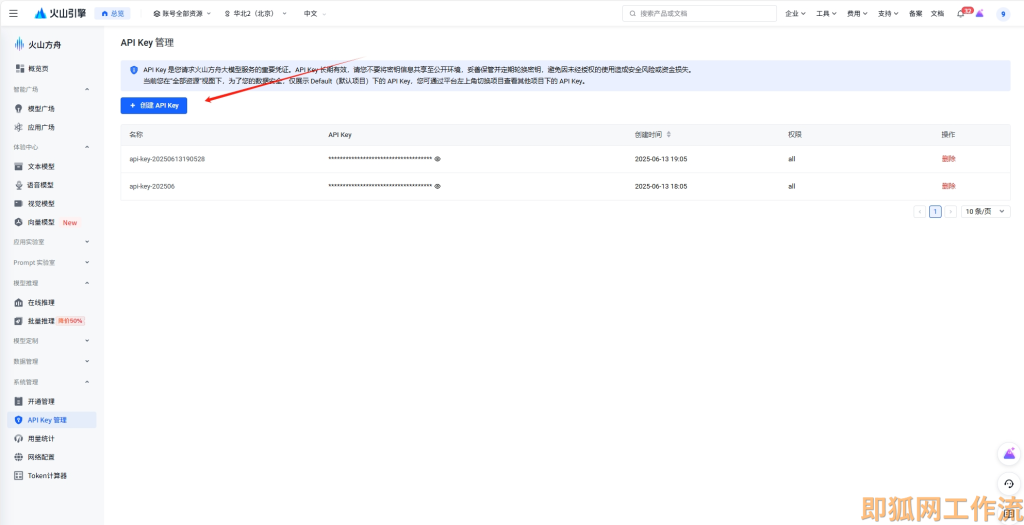Click the purple assistant icon in top bar

pyautogui.click(x=980, y=13)
